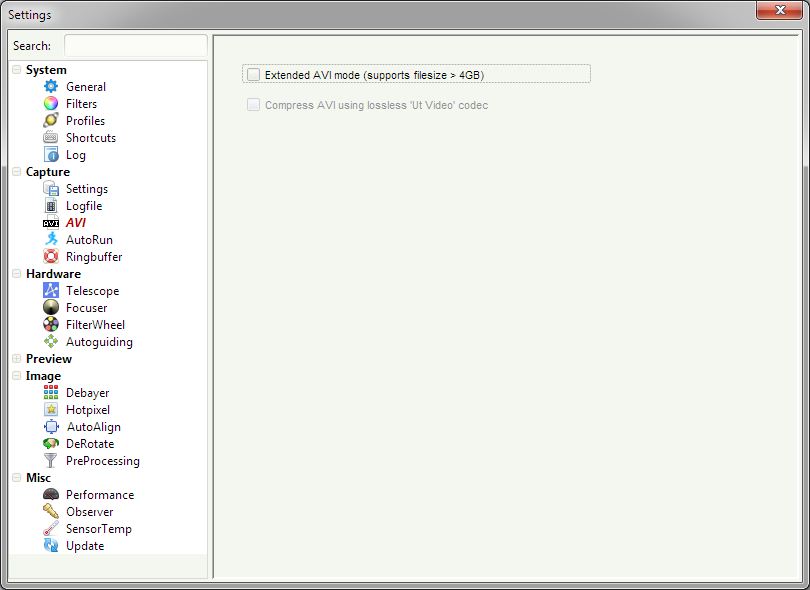Click the Hotpixel star icon
This screenshot has width=810, height=590.
click(x=51, y=410)
